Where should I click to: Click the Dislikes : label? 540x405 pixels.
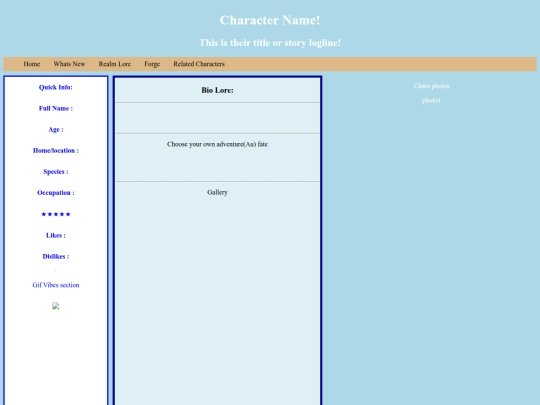tap(56, 256)
